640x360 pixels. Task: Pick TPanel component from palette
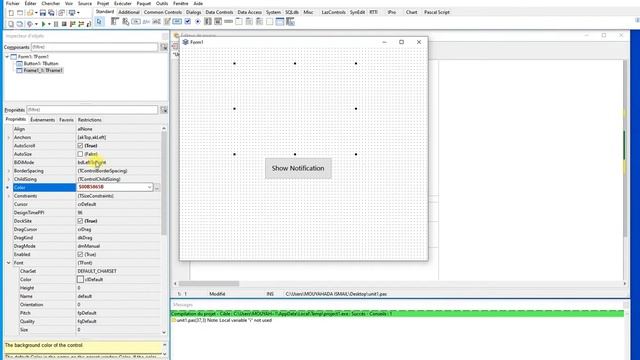269,22
